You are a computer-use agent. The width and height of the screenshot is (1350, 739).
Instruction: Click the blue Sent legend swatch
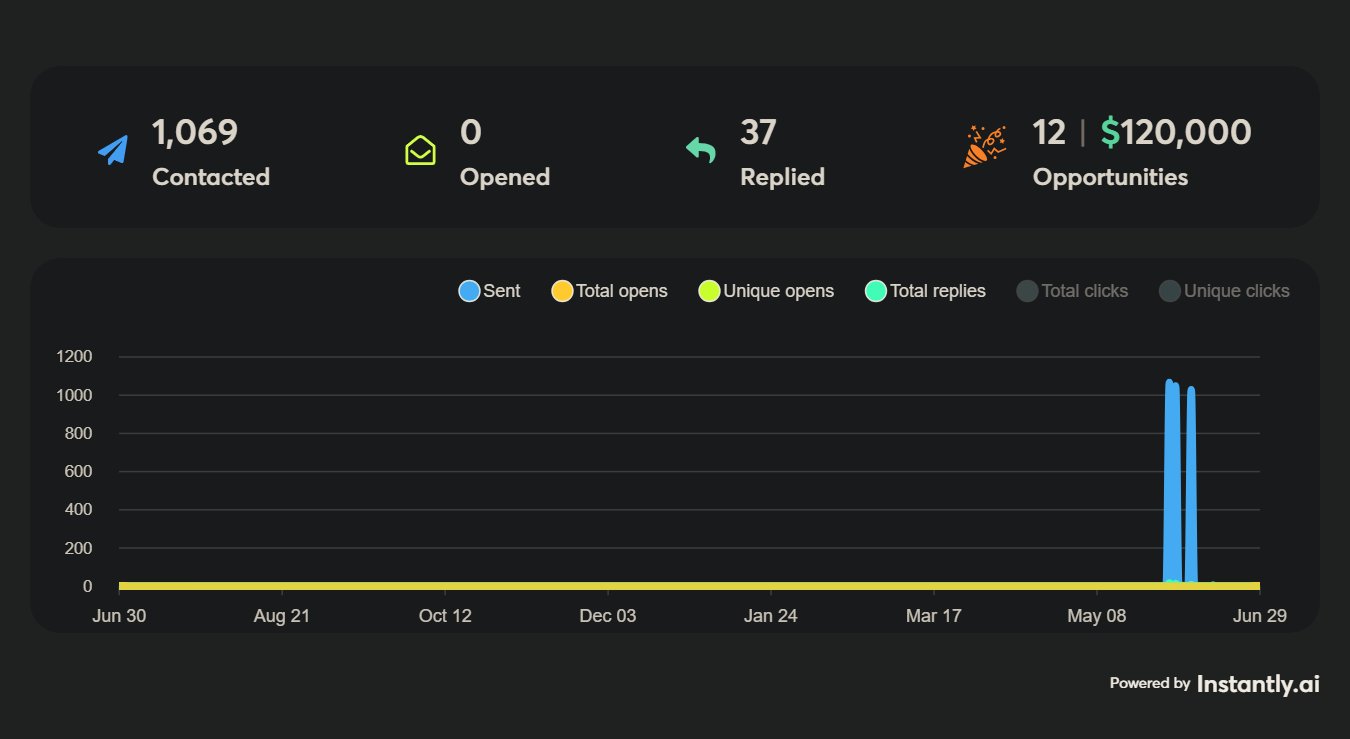[x=469, y=291]
